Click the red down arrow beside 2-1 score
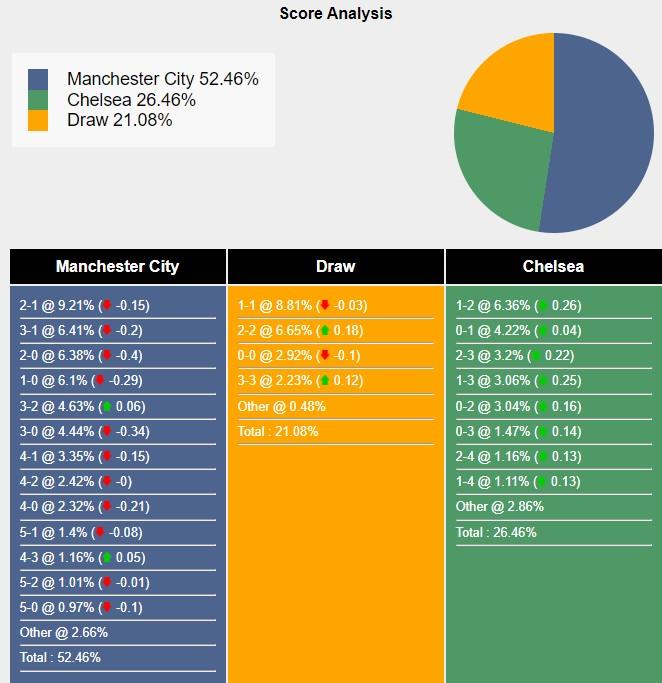 pos(107,305)
